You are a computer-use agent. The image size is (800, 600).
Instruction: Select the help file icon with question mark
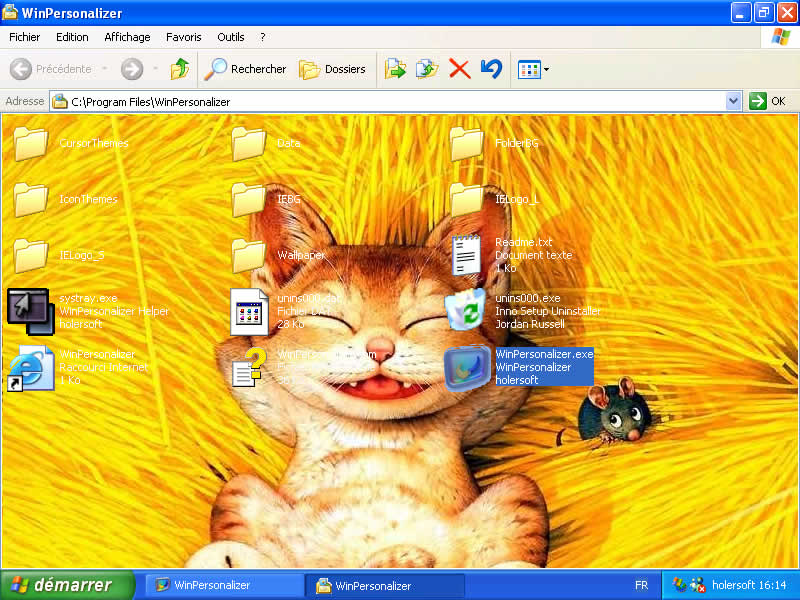pyautogui.click(x=249, y=367)
